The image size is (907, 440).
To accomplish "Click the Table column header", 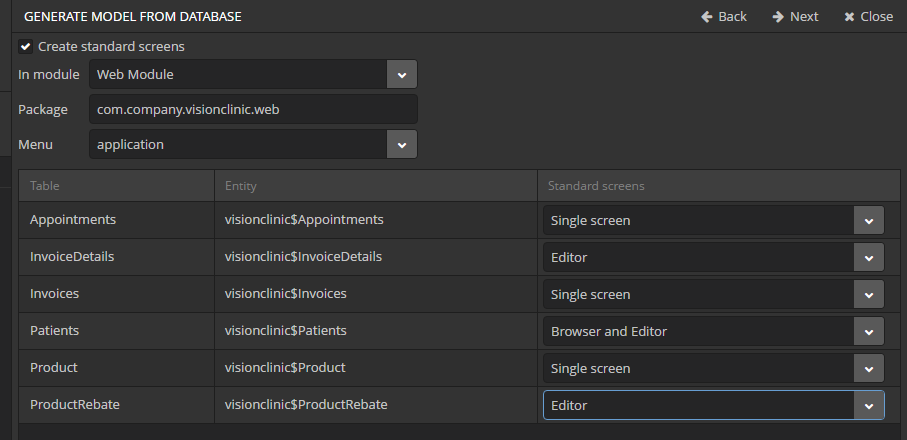I will point(116,186).
